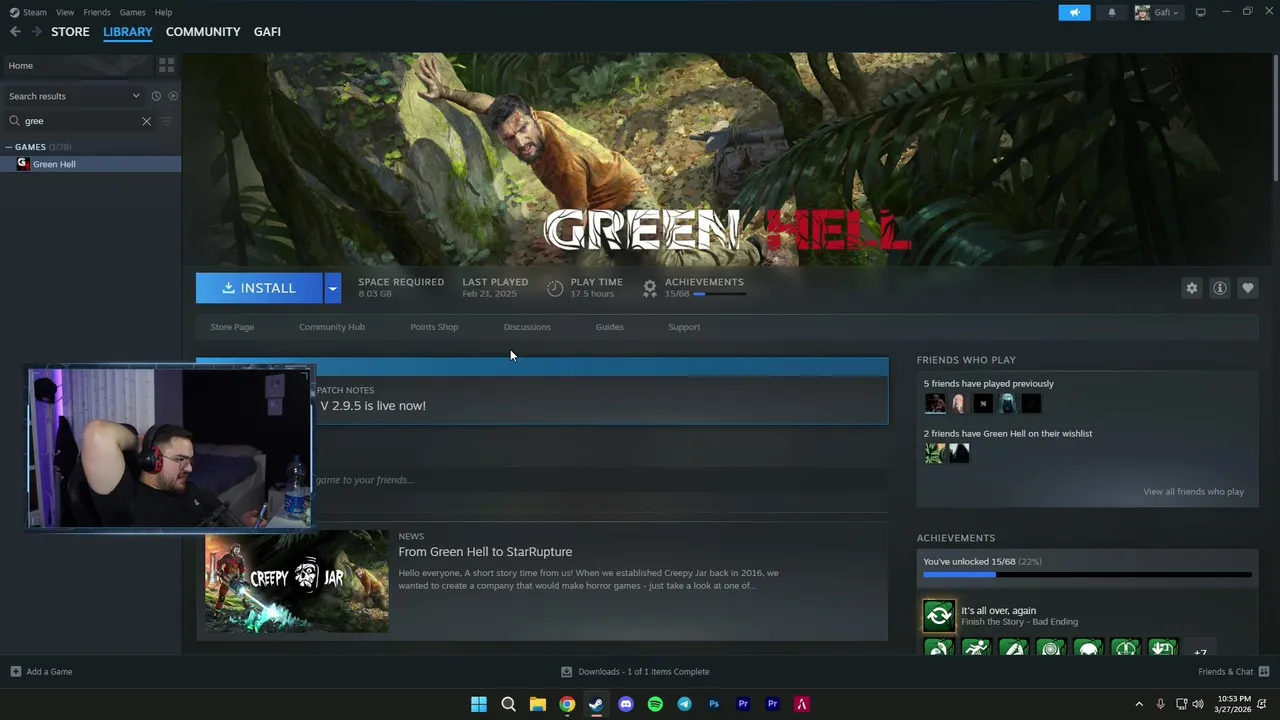Open second friend avatar in played previously
Viewport: 1280px width, 720px height.
[959, 403]
